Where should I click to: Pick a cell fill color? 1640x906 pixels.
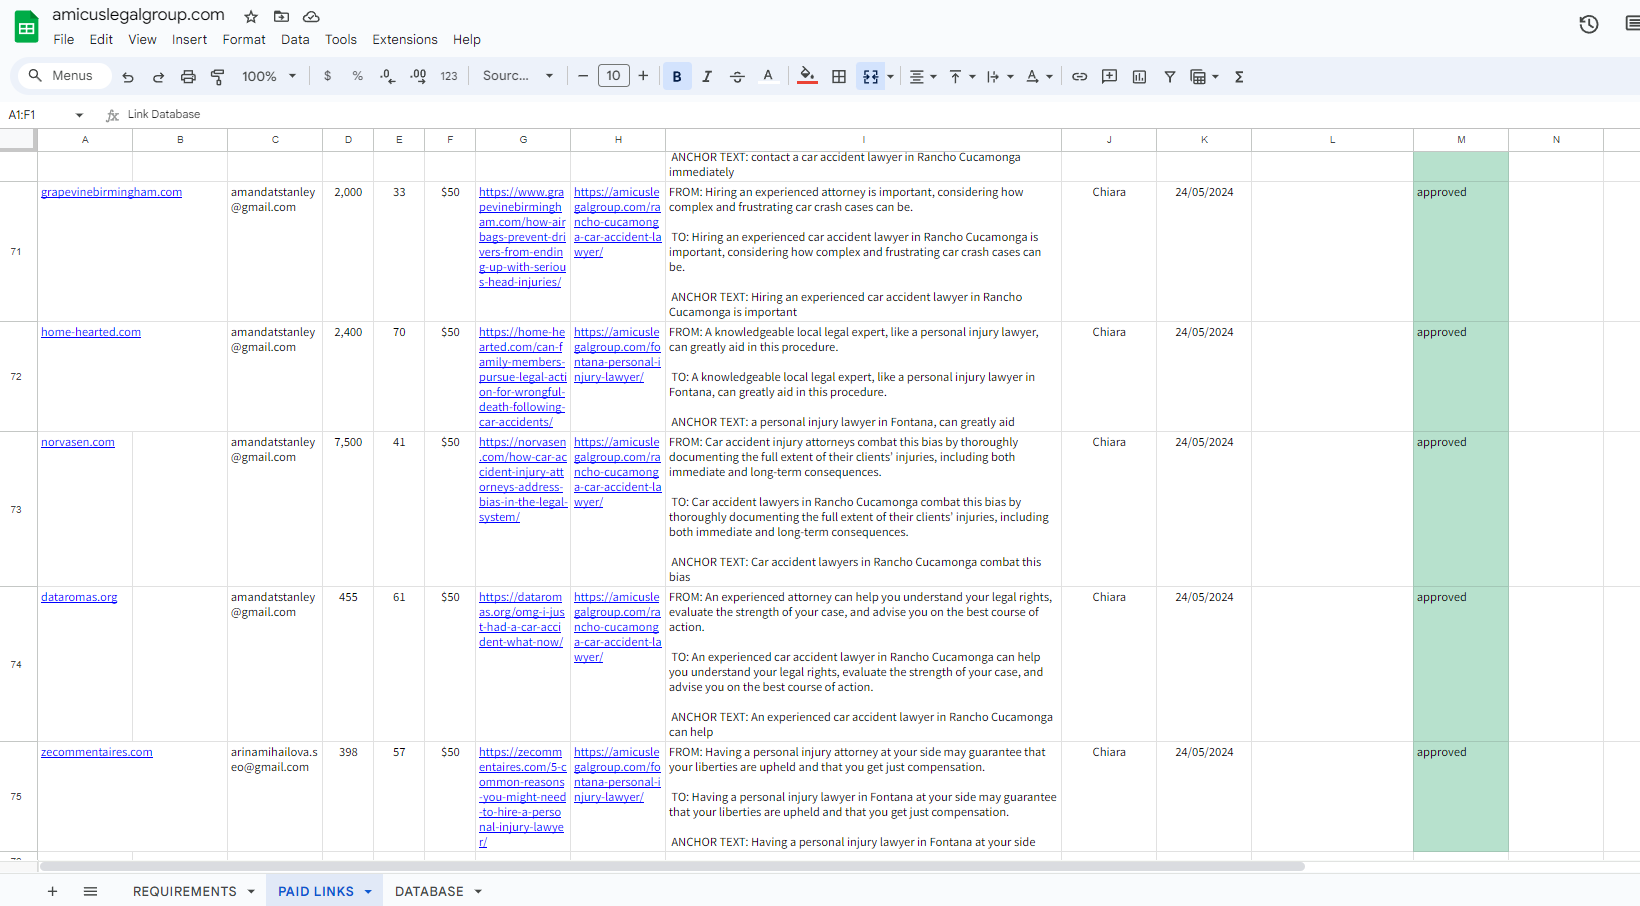(807, 77)
